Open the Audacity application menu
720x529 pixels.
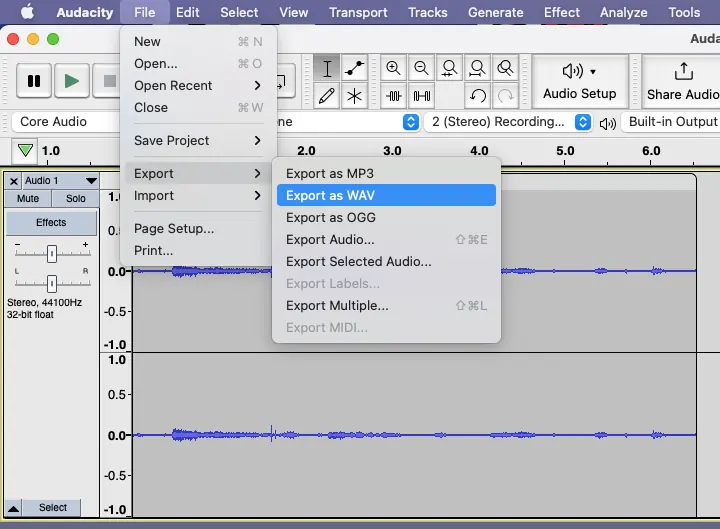point(84,12)
